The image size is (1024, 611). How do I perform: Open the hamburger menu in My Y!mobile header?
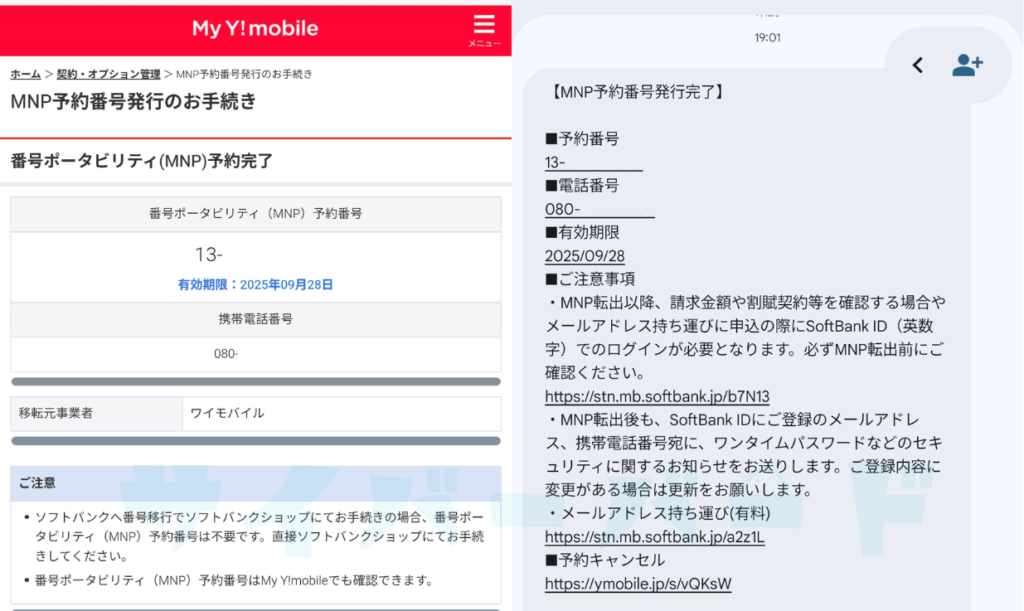click(484, 30)
